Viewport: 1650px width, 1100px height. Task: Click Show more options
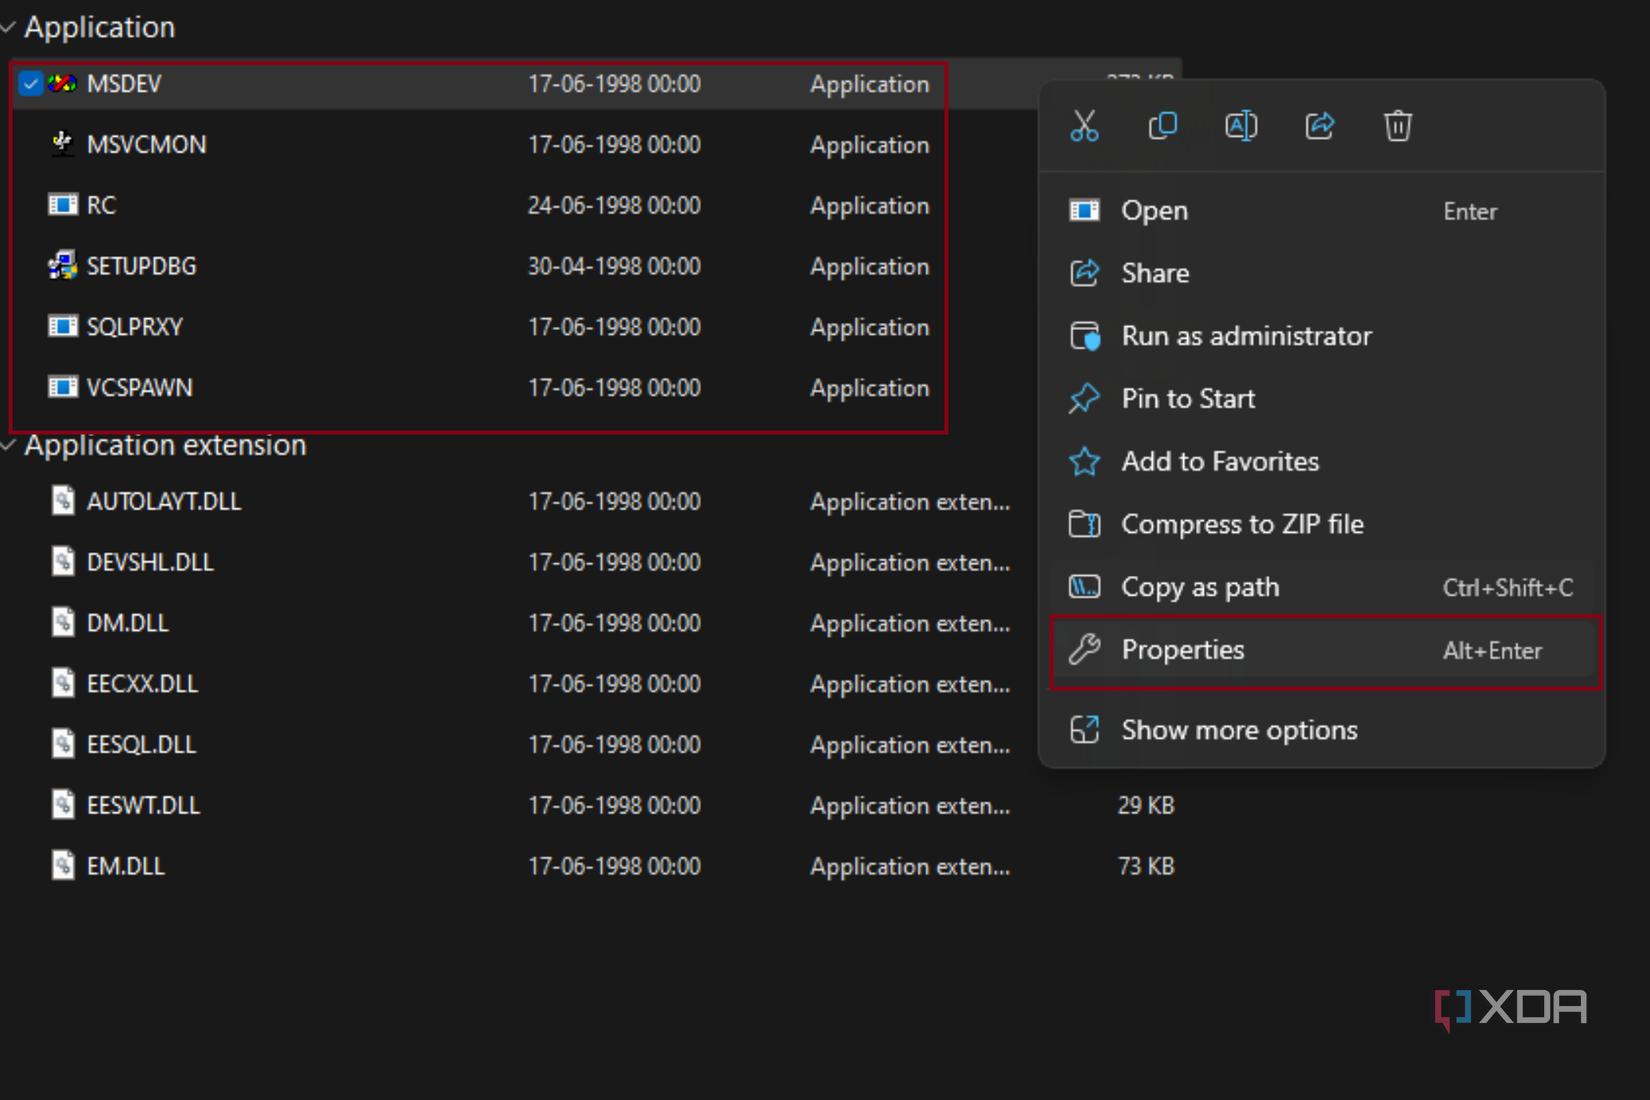pyautogui.click(x=1322, y=730)
